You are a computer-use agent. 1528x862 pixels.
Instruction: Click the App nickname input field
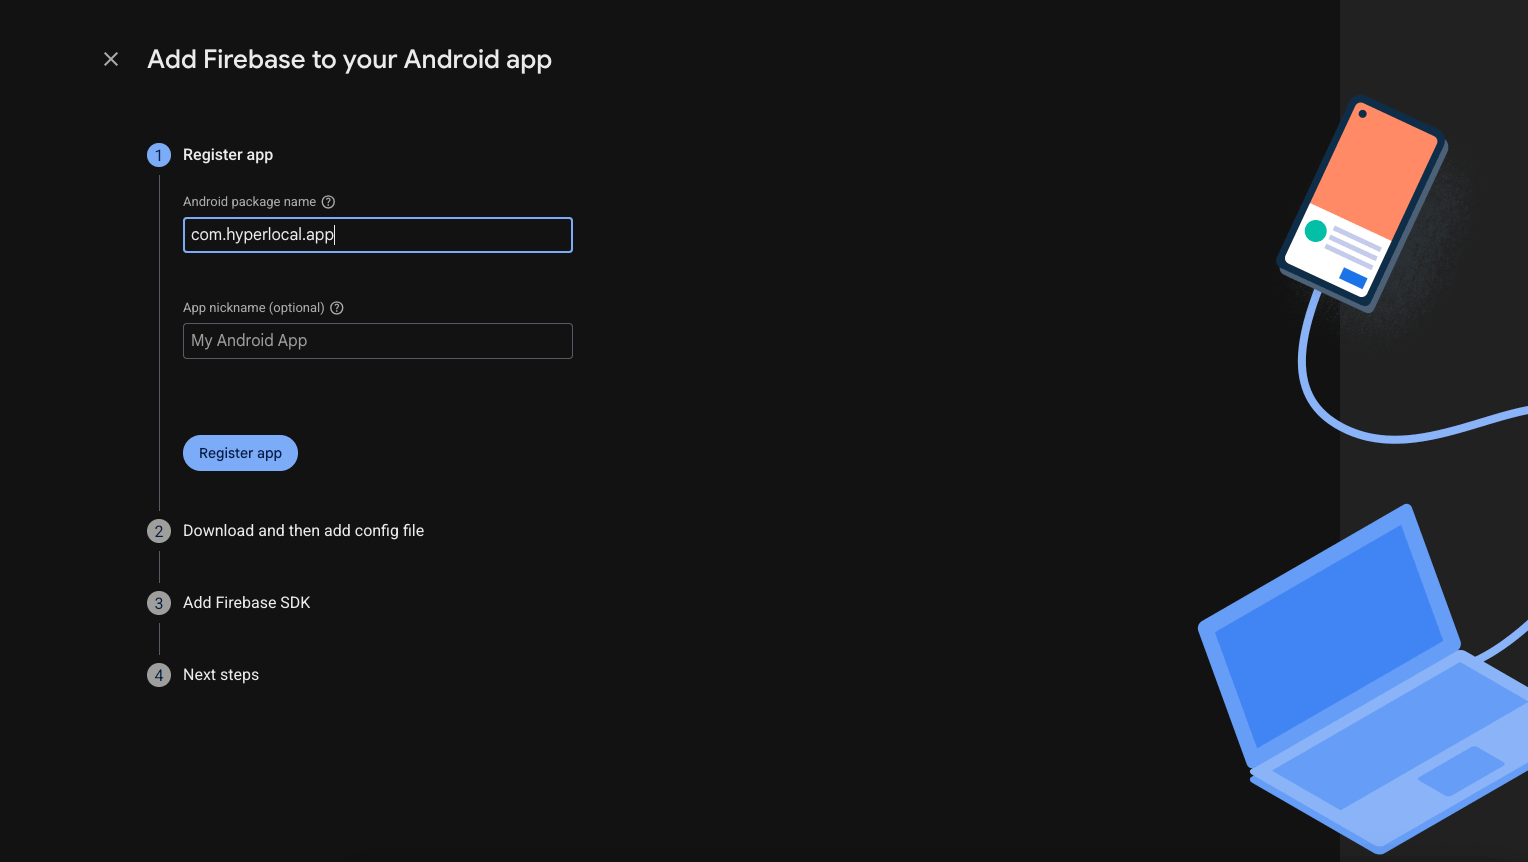pos(378,341)
